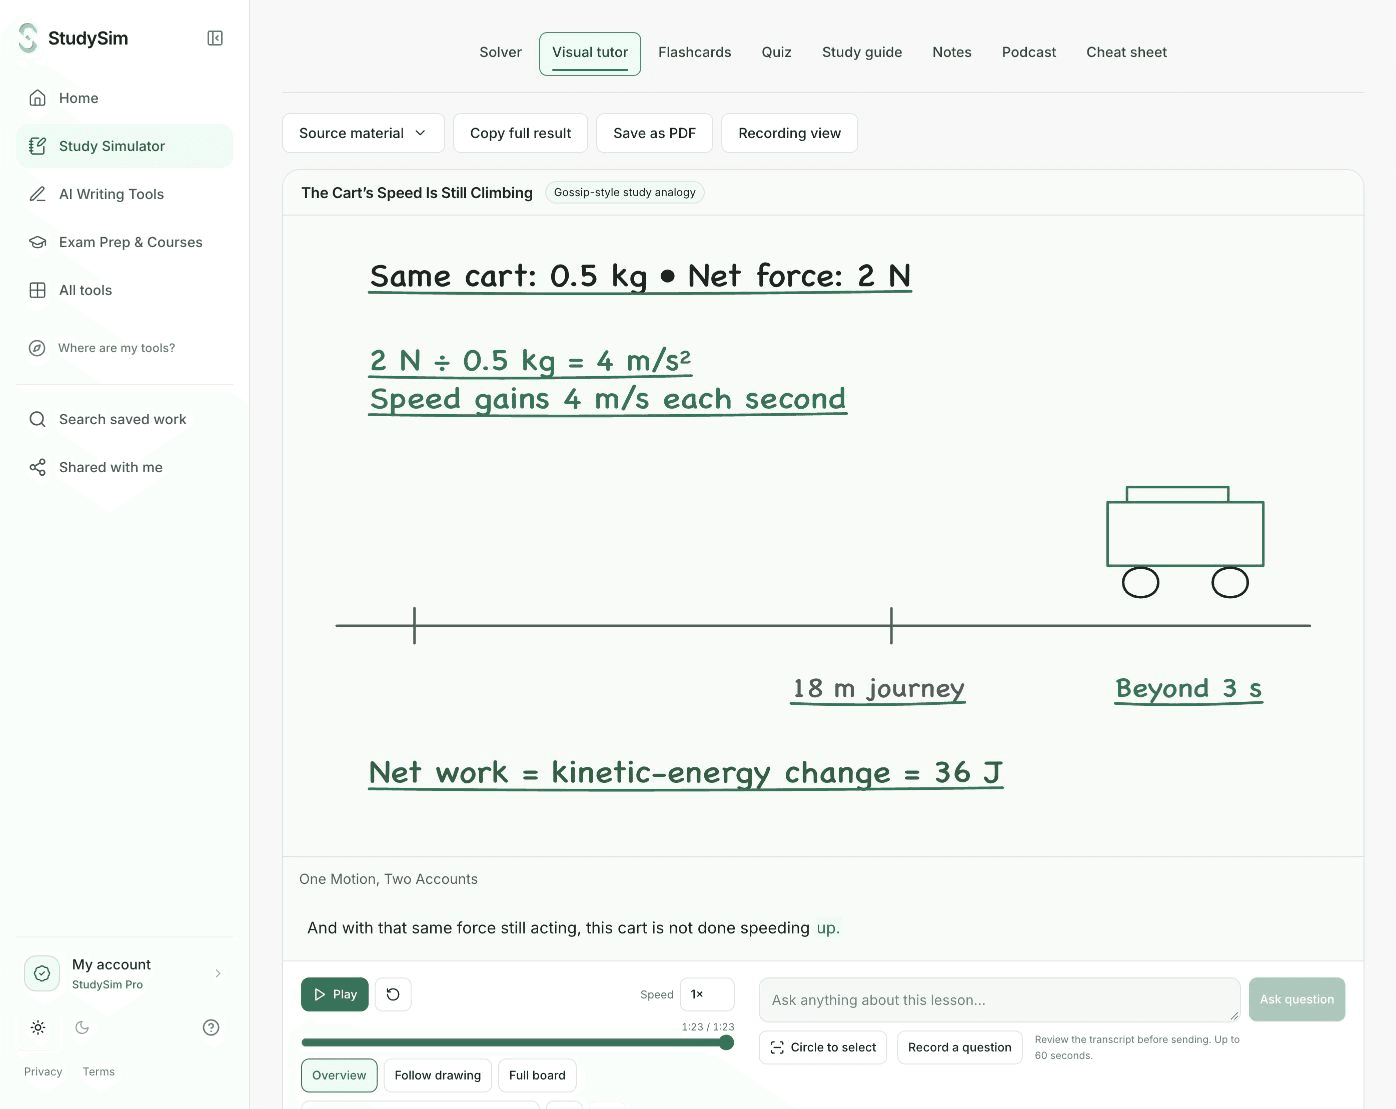Go to the Quiz tab

777,52
